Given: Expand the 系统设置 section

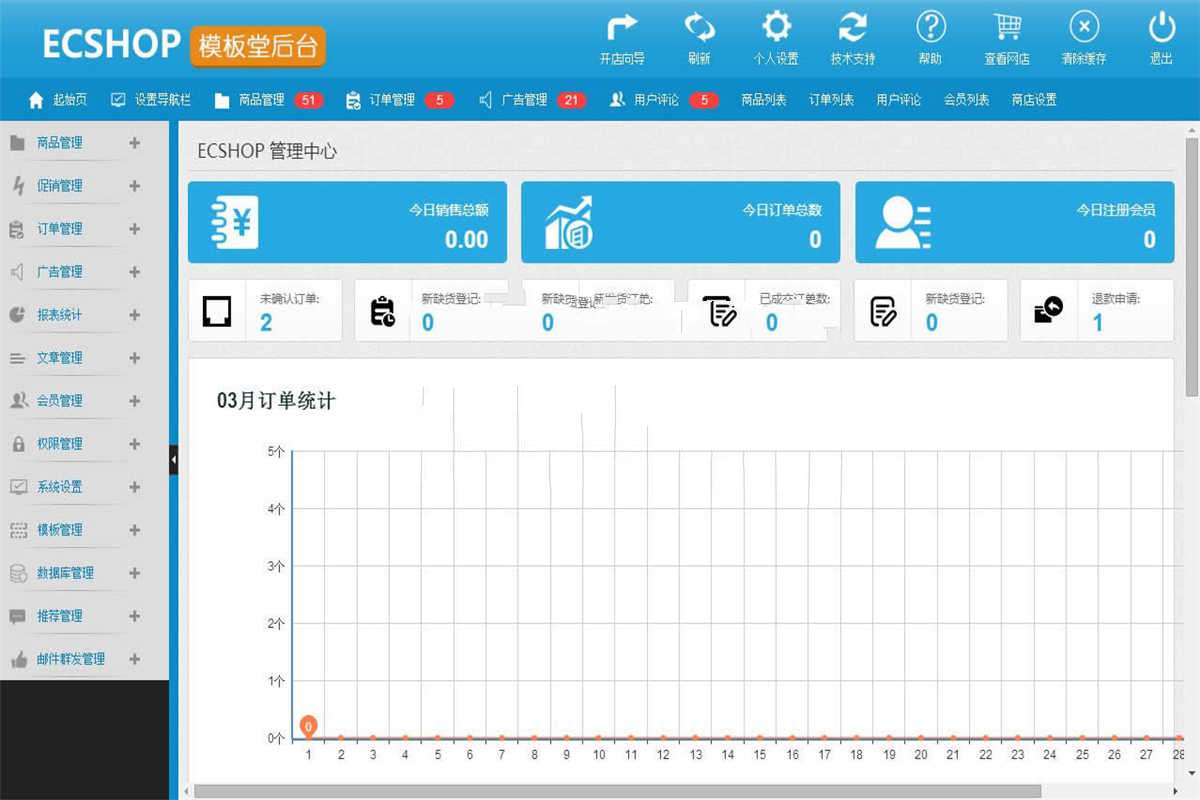Looking at the screenshot, I should click(x=135, y=487).
